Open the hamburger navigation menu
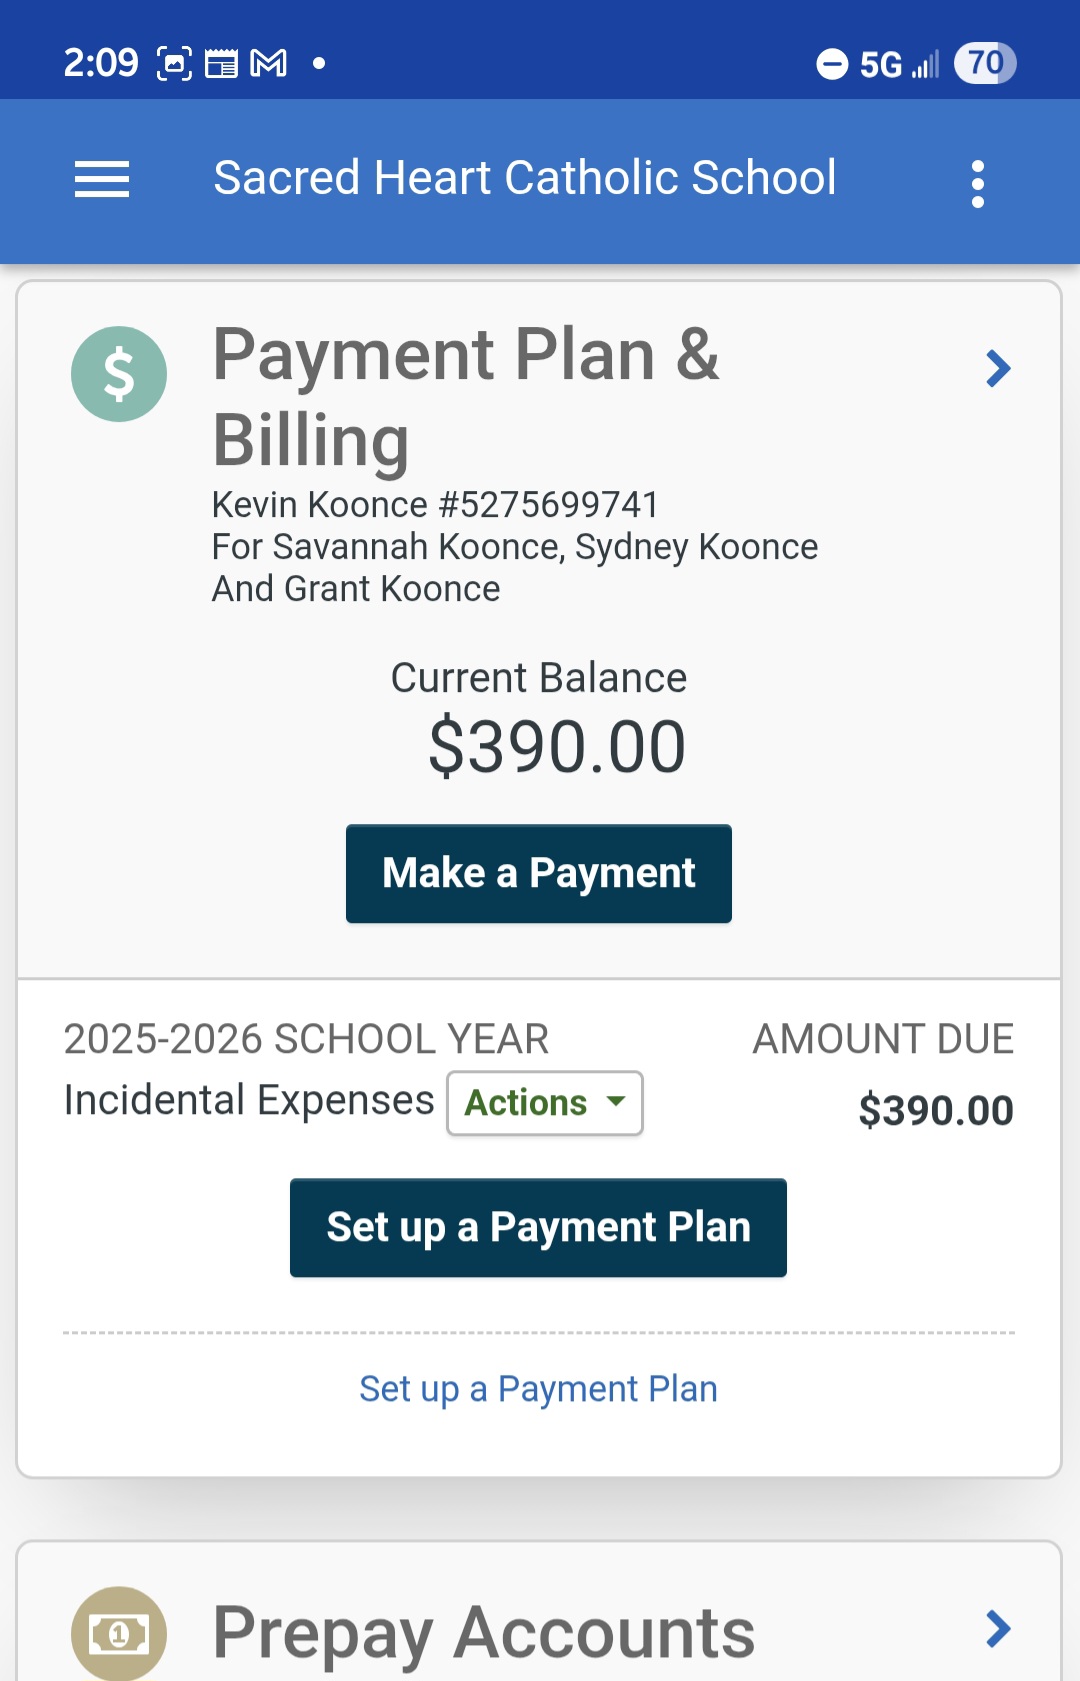 pos(102,180)
